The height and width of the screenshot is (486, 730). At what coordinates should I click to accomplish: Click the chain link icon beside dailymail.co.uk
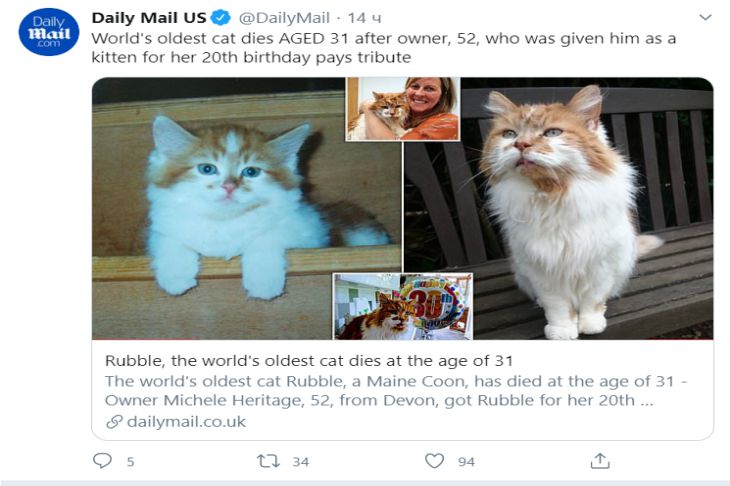[114, 422]
